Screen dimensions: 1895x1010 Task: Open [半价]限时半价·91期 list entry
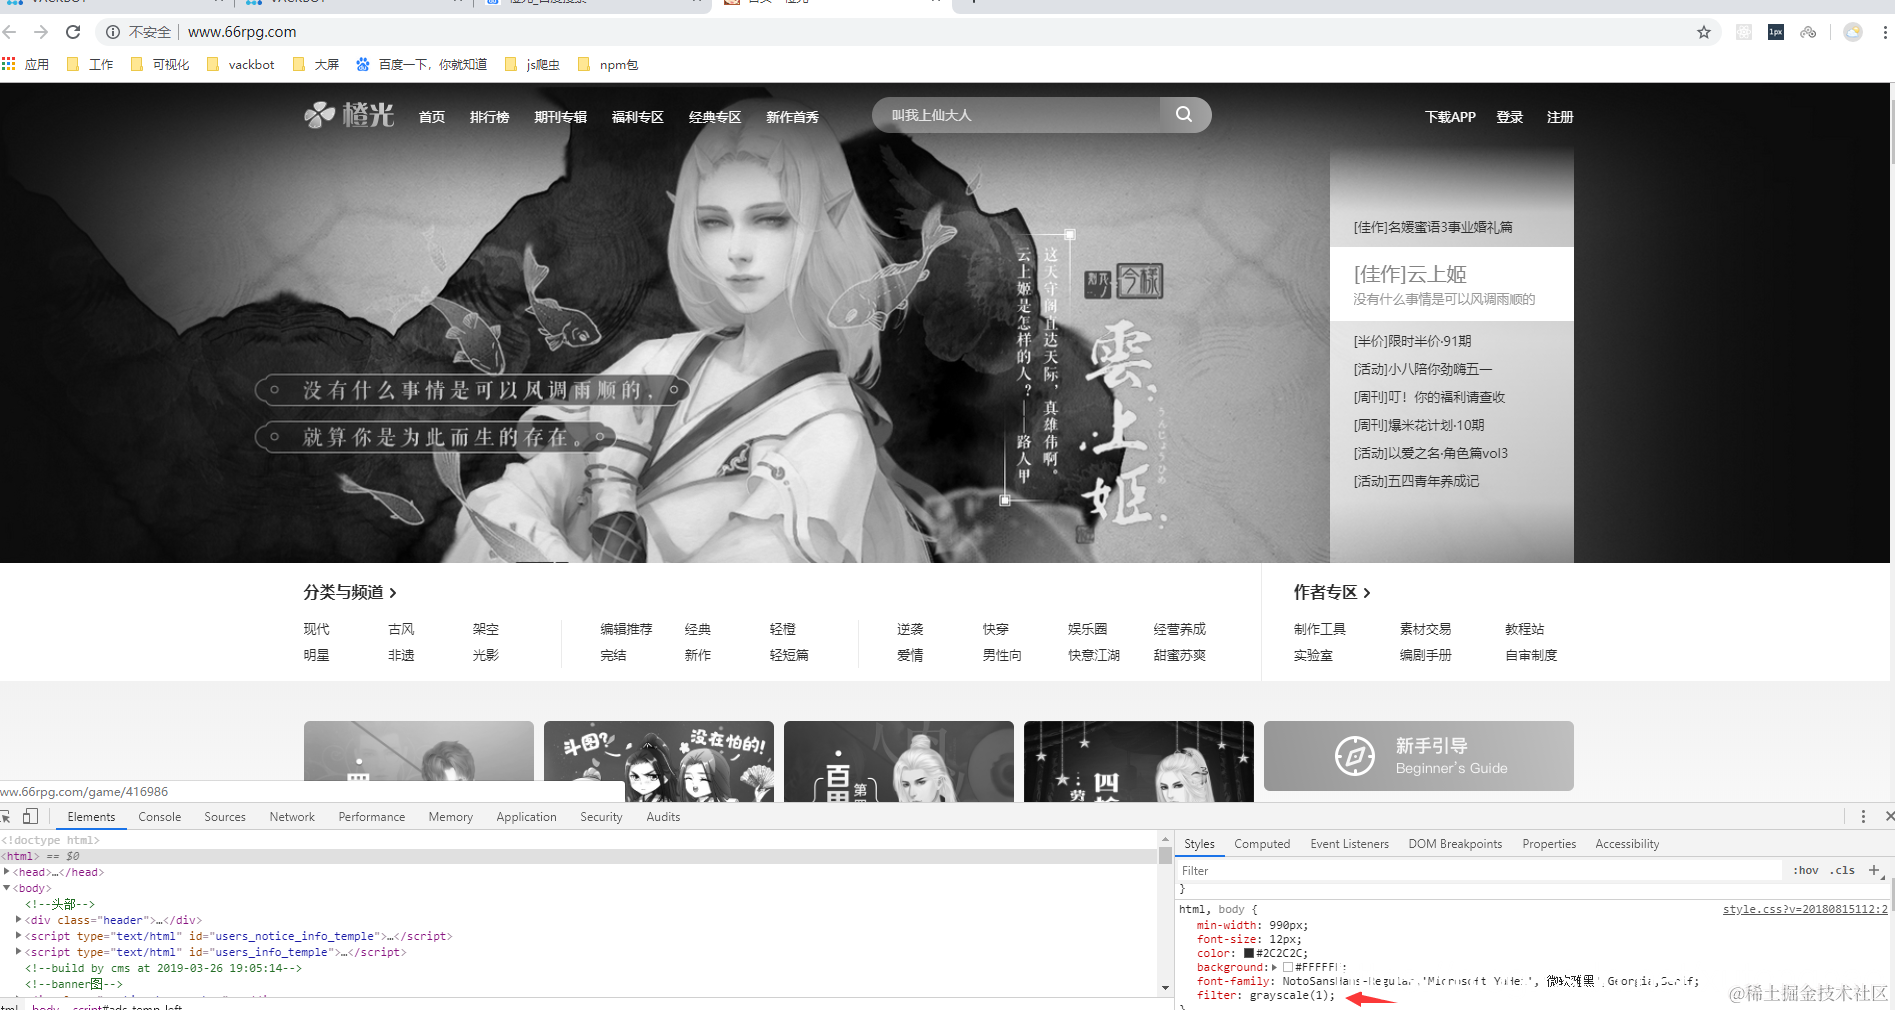coord(1413,341)
